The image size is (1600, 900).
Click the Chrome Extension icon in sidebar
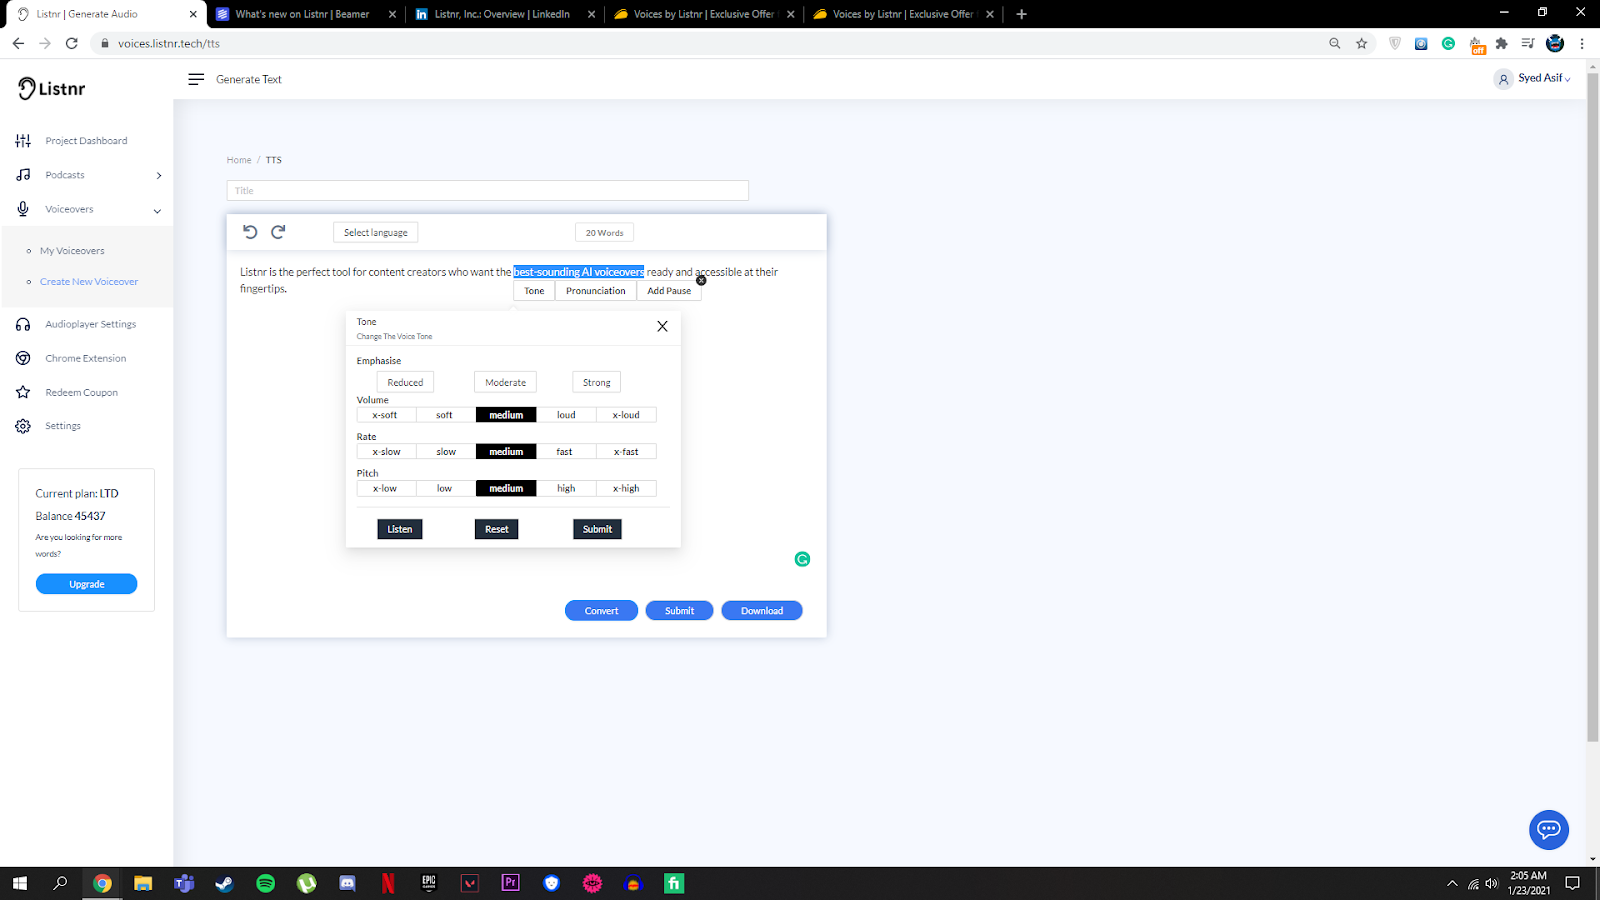point(23,358)
